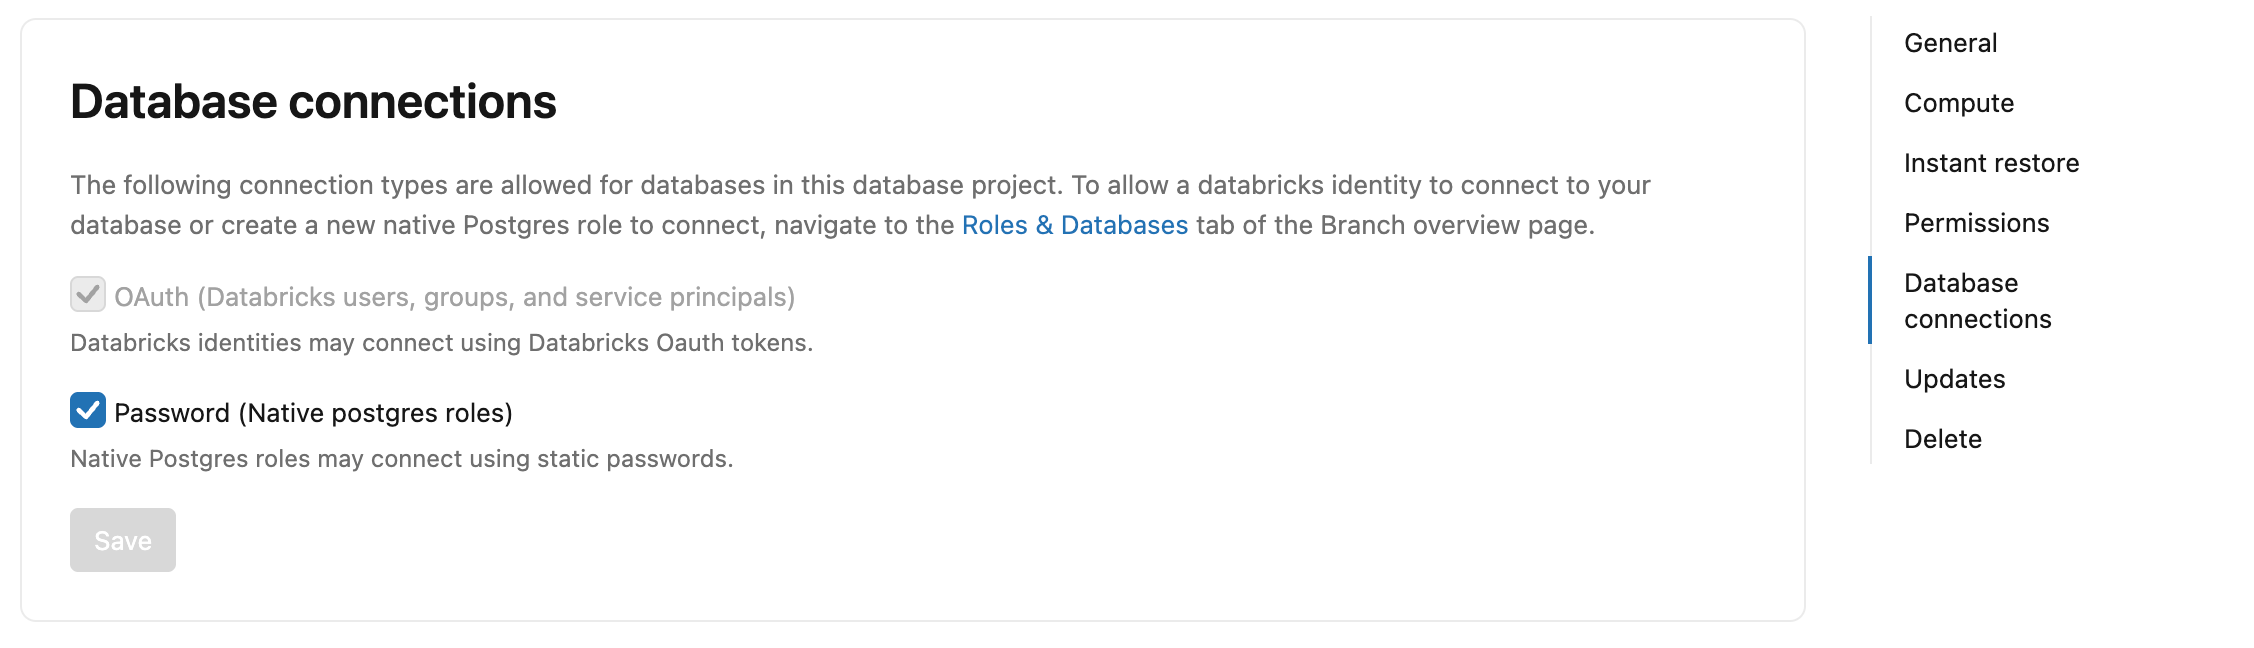Screen dimensions: 2254x648
Task: Select Database connections in side navigation
Action: coord(1961,284)
